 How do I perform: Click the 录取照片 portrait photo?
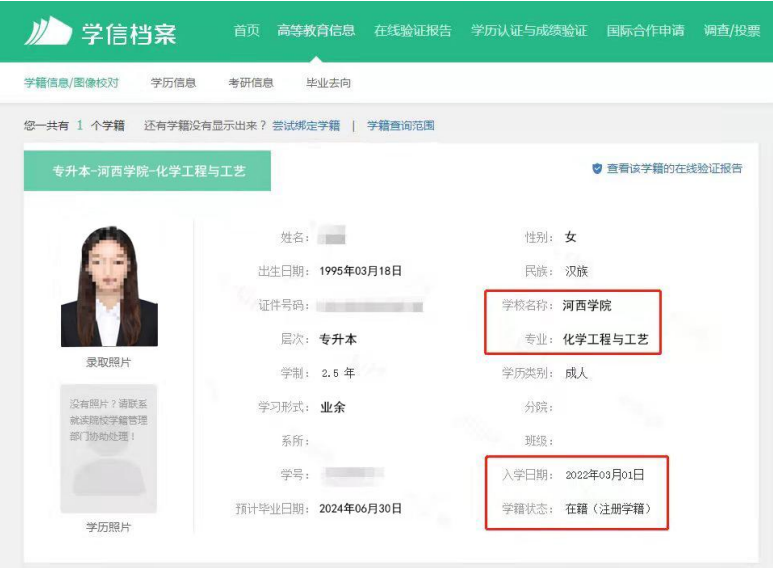point(109,286)
